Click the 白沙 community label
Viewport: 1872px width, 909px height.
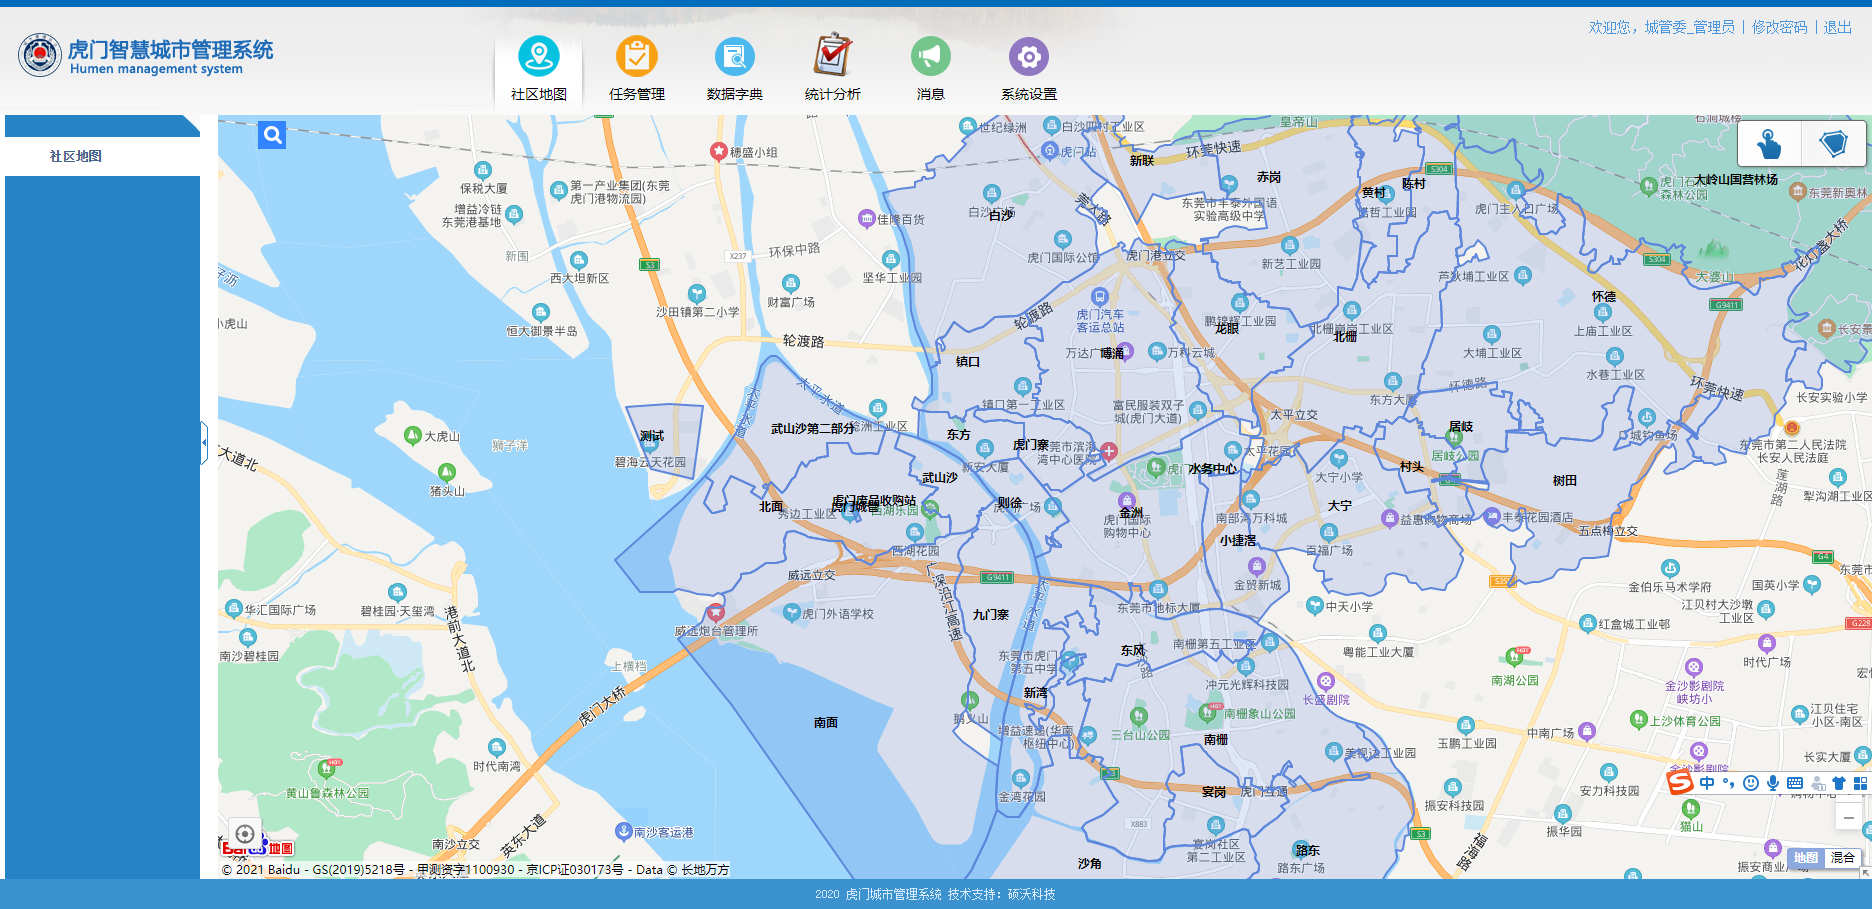(x=1001, y=215)
